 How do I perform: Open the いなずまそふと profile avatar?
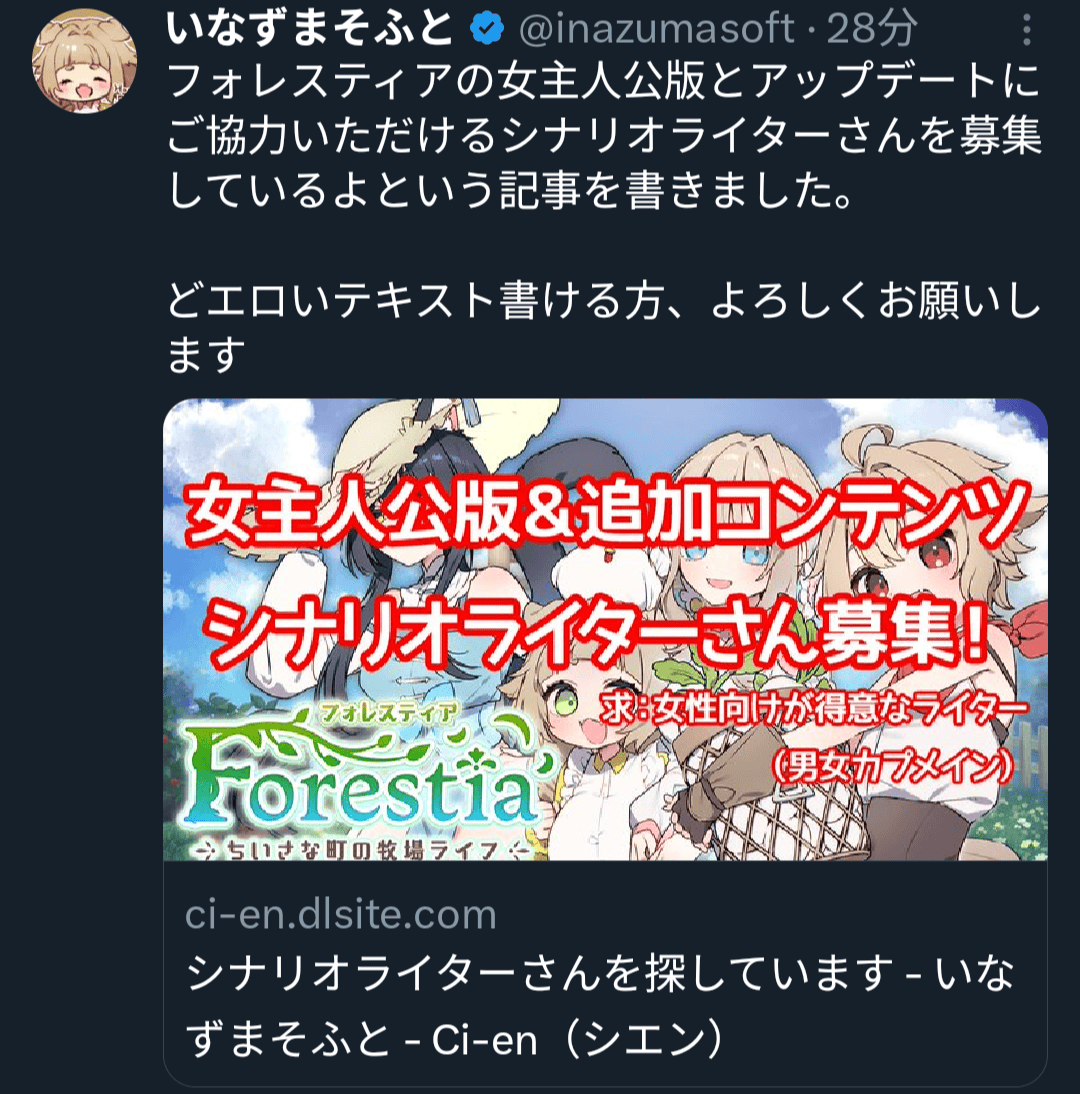tap(84, 61)
